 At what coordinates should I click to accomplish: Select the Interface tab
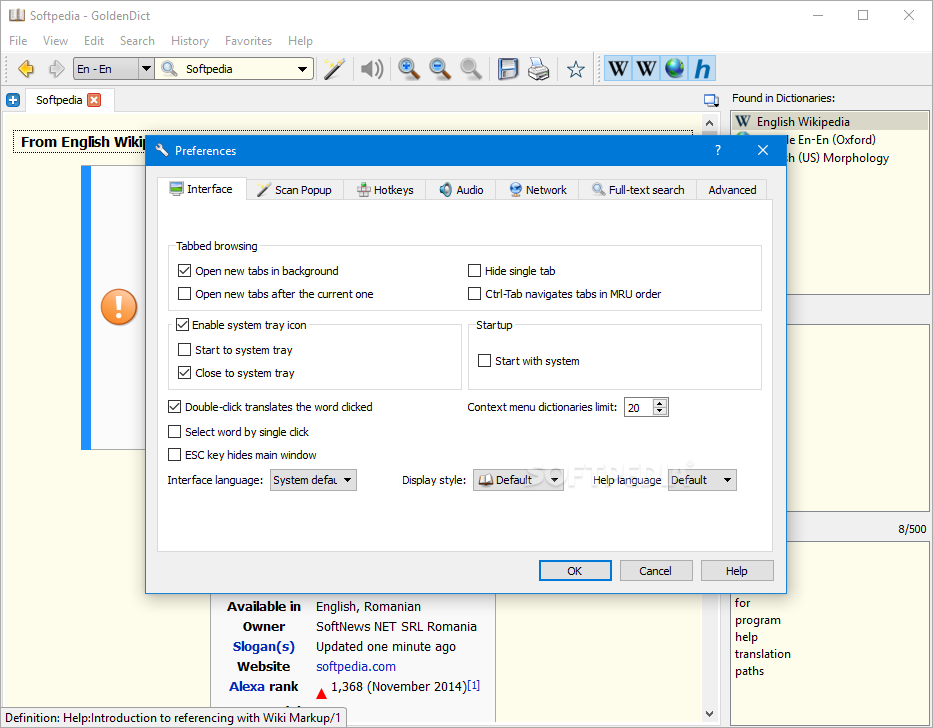point(201,189)
